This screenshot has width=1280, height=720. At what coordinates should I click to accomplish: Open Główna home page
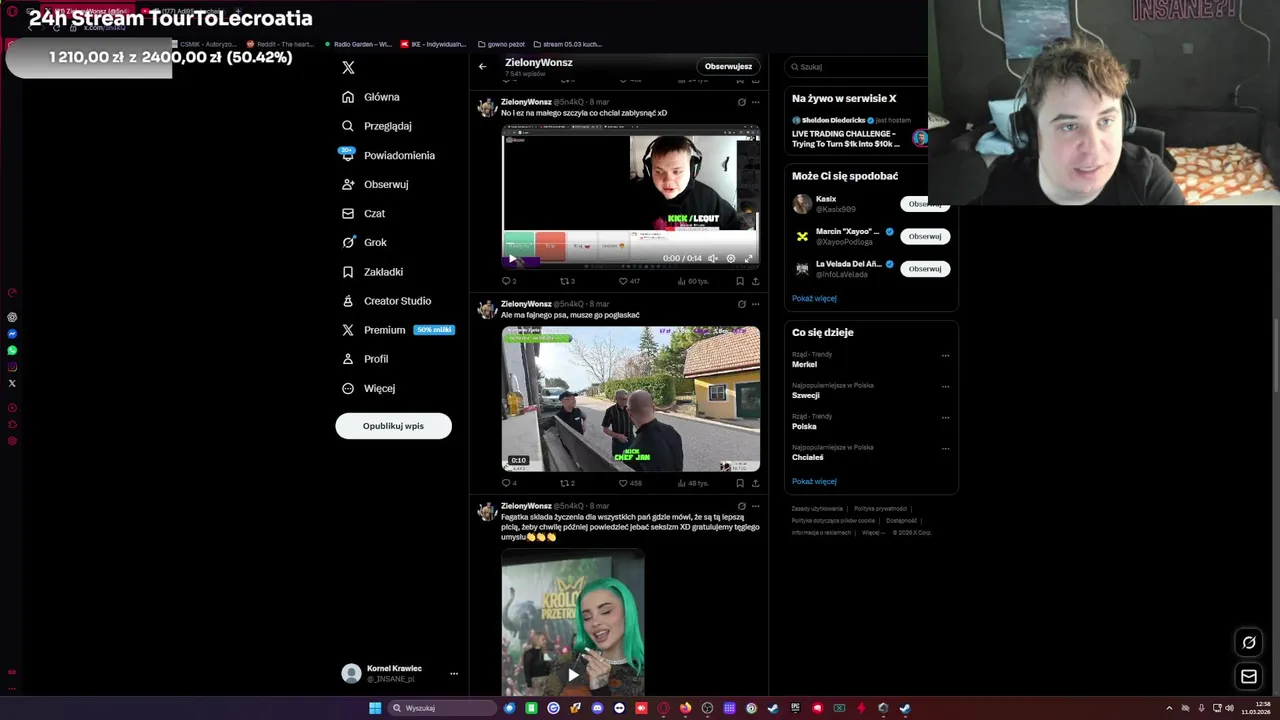[371, 97]
